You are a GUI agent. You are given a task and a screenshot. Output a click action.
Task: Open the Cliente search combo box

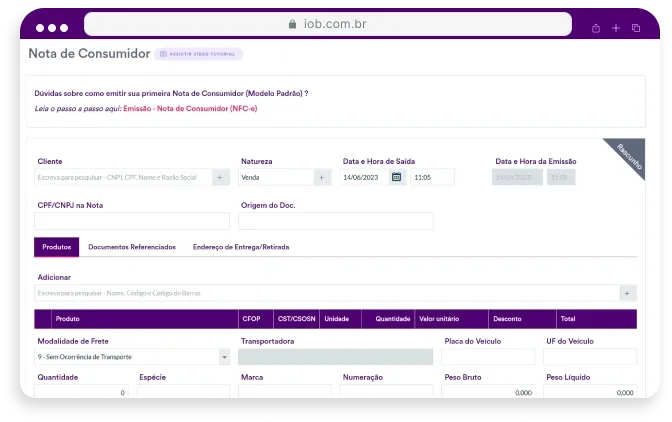coord(122,177)
